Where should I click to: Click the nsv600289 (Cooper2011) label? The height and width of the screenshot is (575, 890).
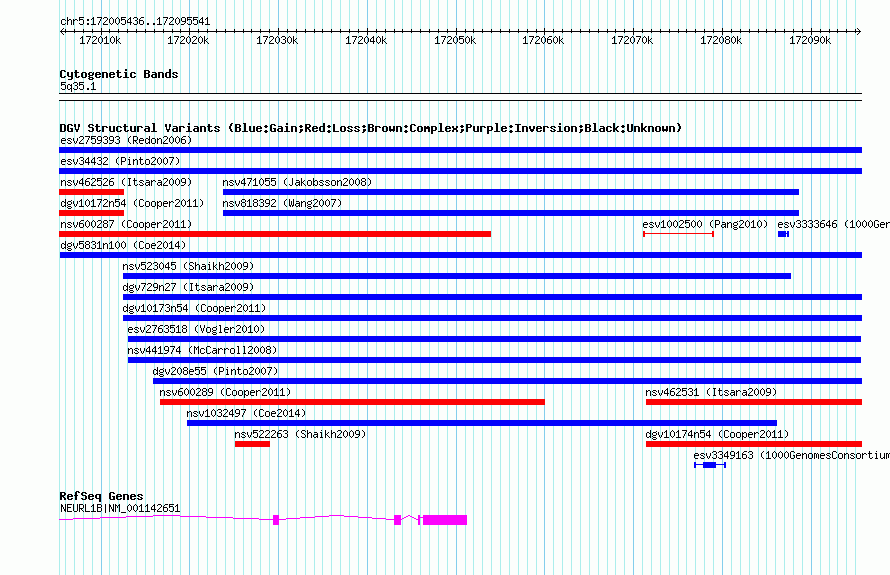click(225, 392)
